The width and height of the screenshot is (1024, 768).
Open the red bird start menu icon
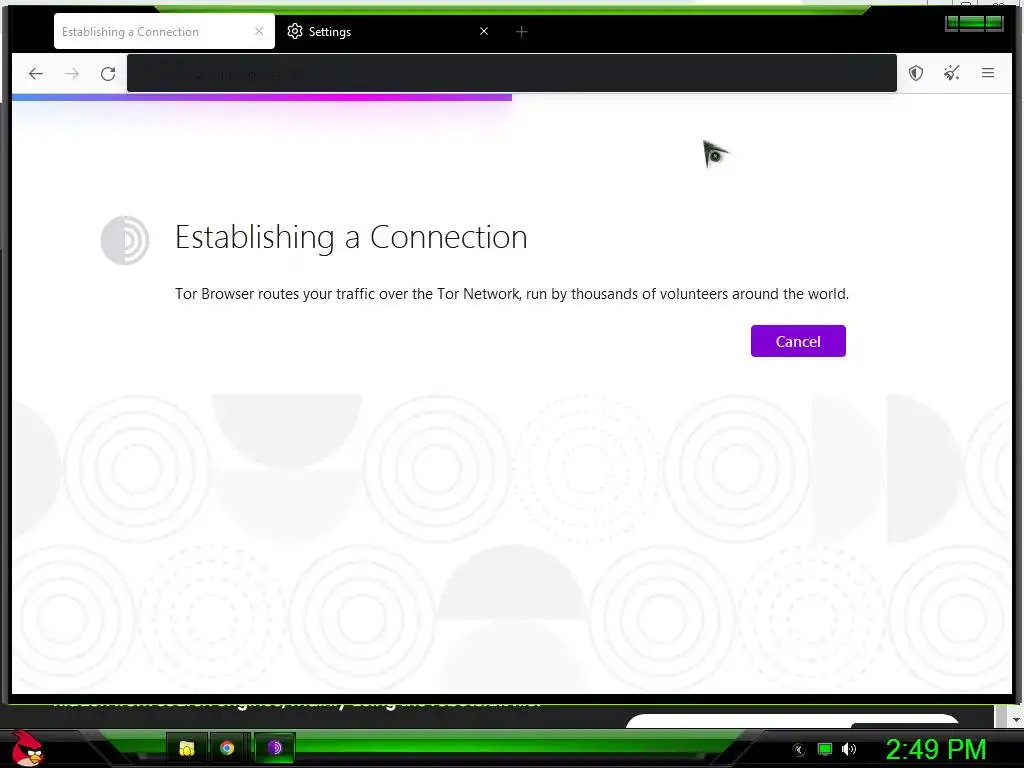(27, 748)
